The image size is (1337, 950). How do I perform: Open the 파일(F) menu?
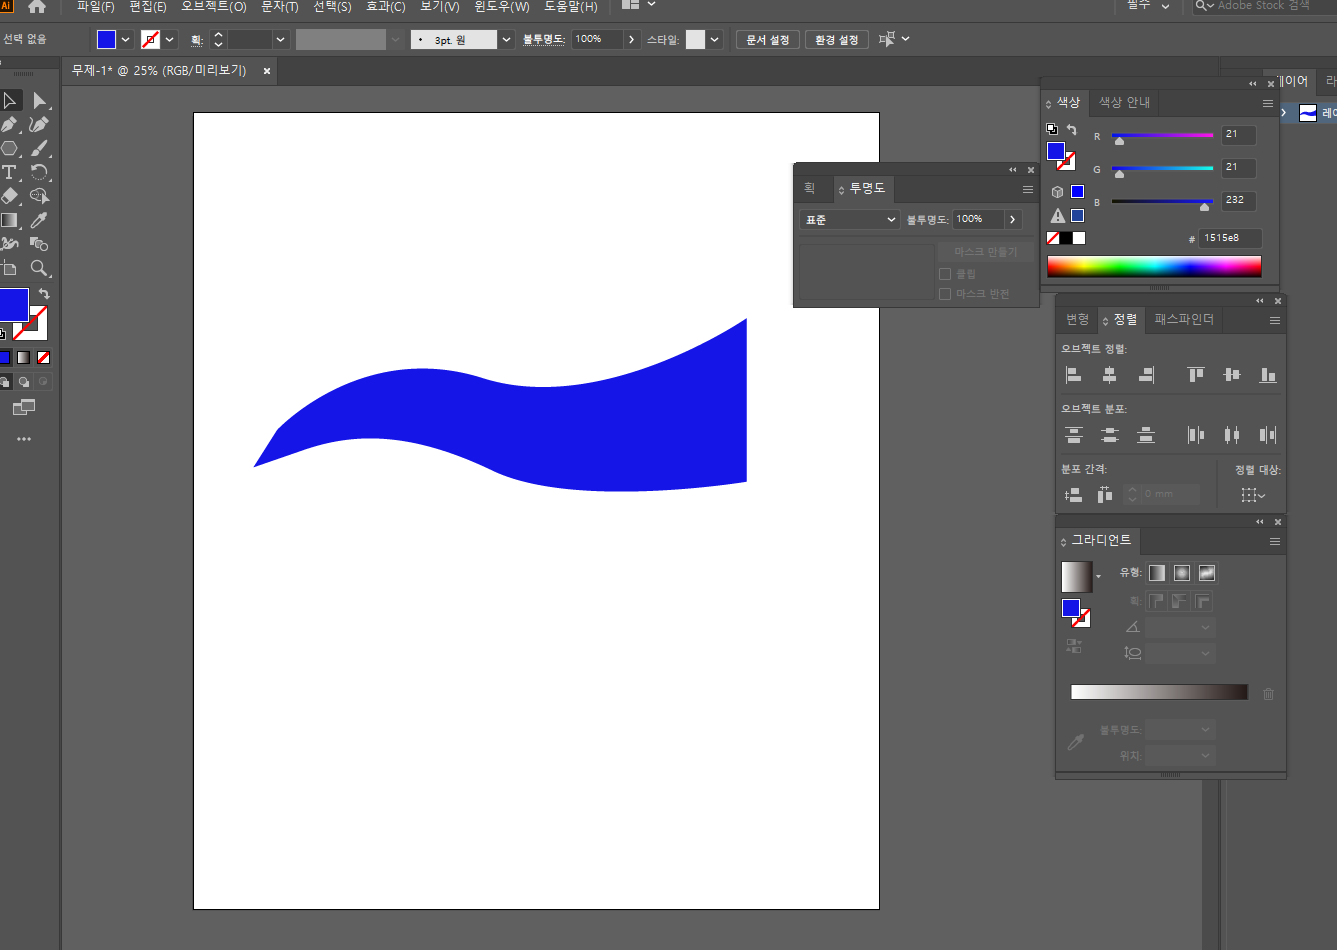coord(96,7)
